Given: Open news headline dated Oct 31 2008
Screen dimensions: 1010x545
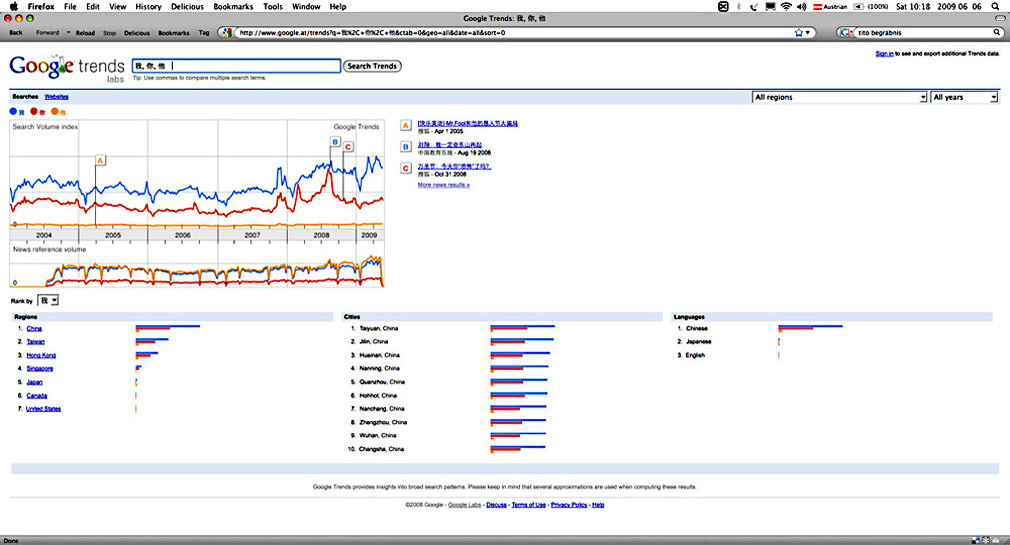Looking at the screenshot, I should click(454, 166).
